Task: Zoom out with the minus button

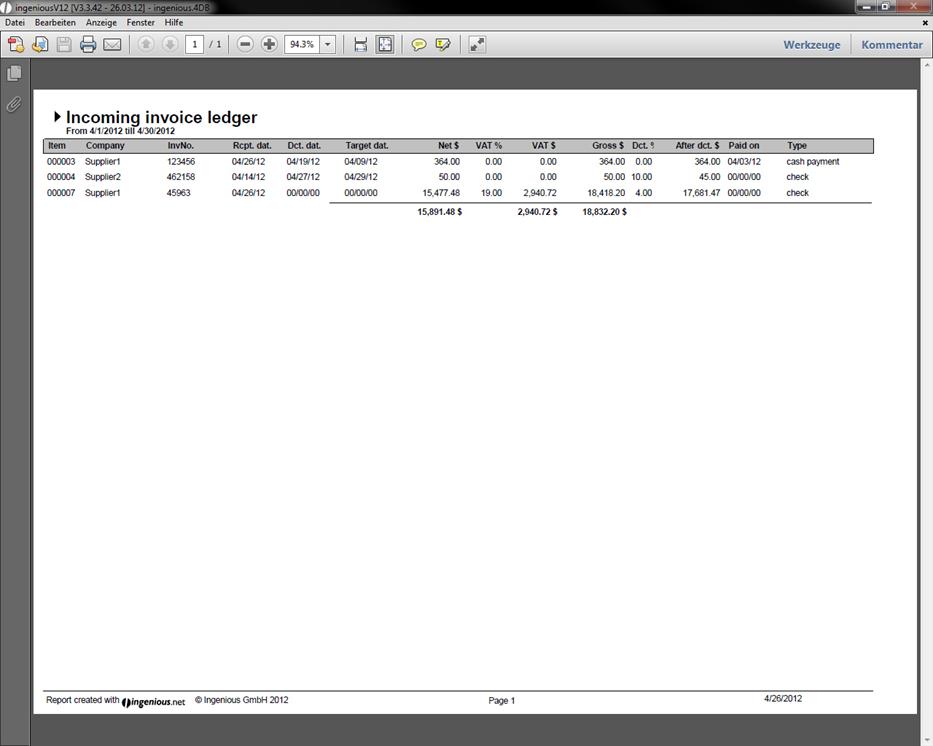Action: [245, 44]
